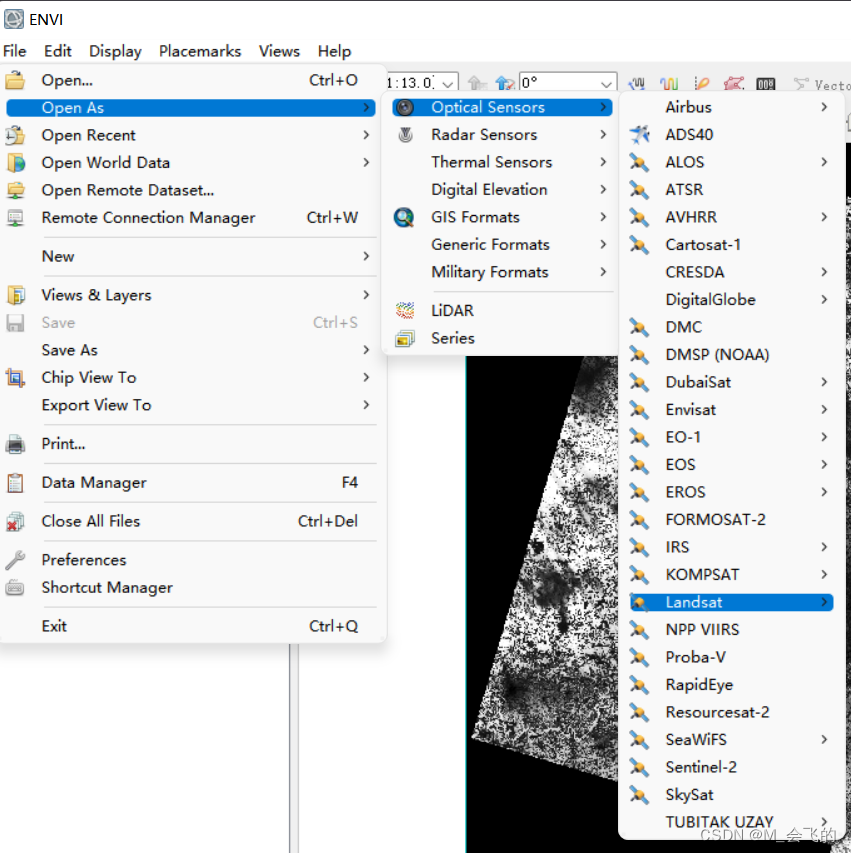Open the Placemarks menu
Screen dimensions: 851x853
(200, 51)
